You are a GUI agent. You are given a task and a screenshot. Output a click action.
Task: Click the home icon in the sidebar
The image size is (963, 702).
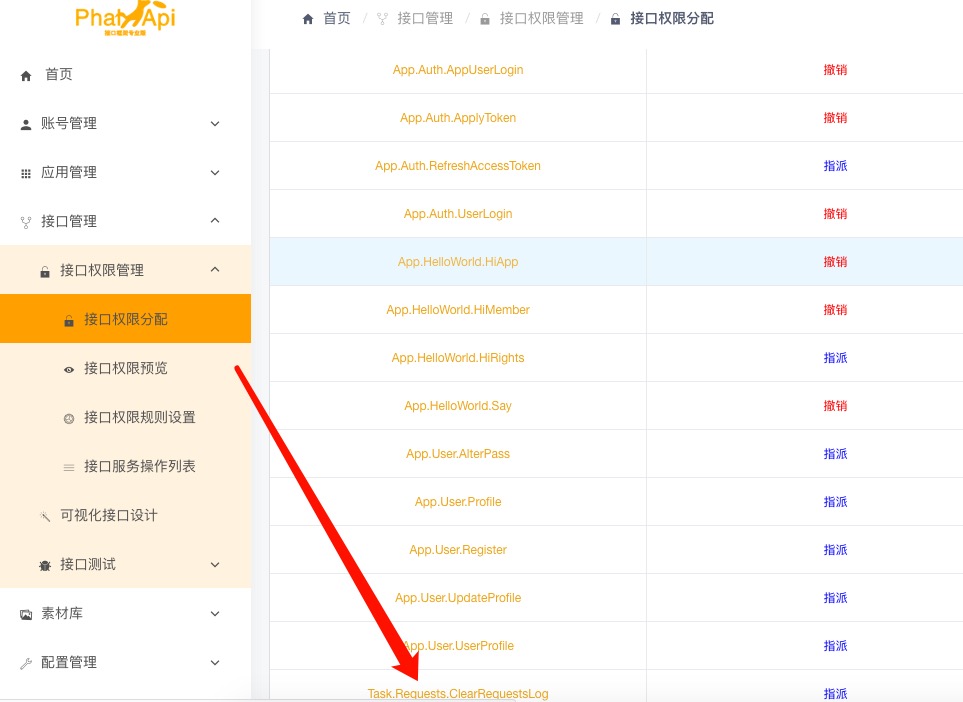[26, 75]
